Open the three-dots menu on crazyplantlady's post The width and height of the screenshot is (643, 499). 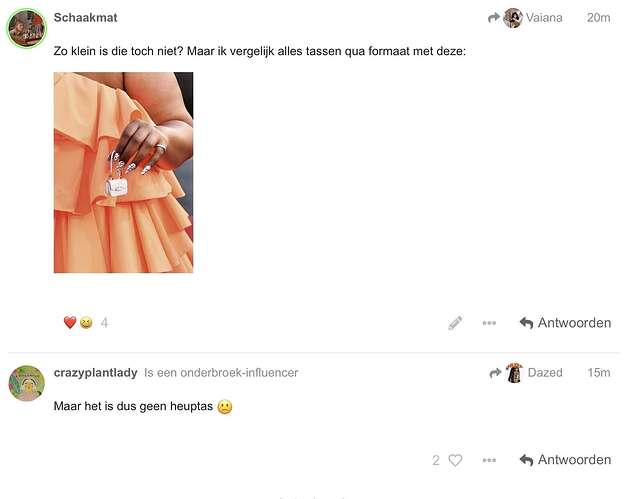489,460
